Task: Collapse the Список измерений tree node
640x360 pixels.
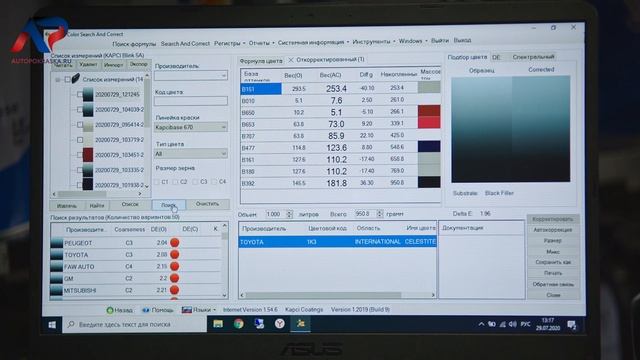Action: click(x=58, y=79)
